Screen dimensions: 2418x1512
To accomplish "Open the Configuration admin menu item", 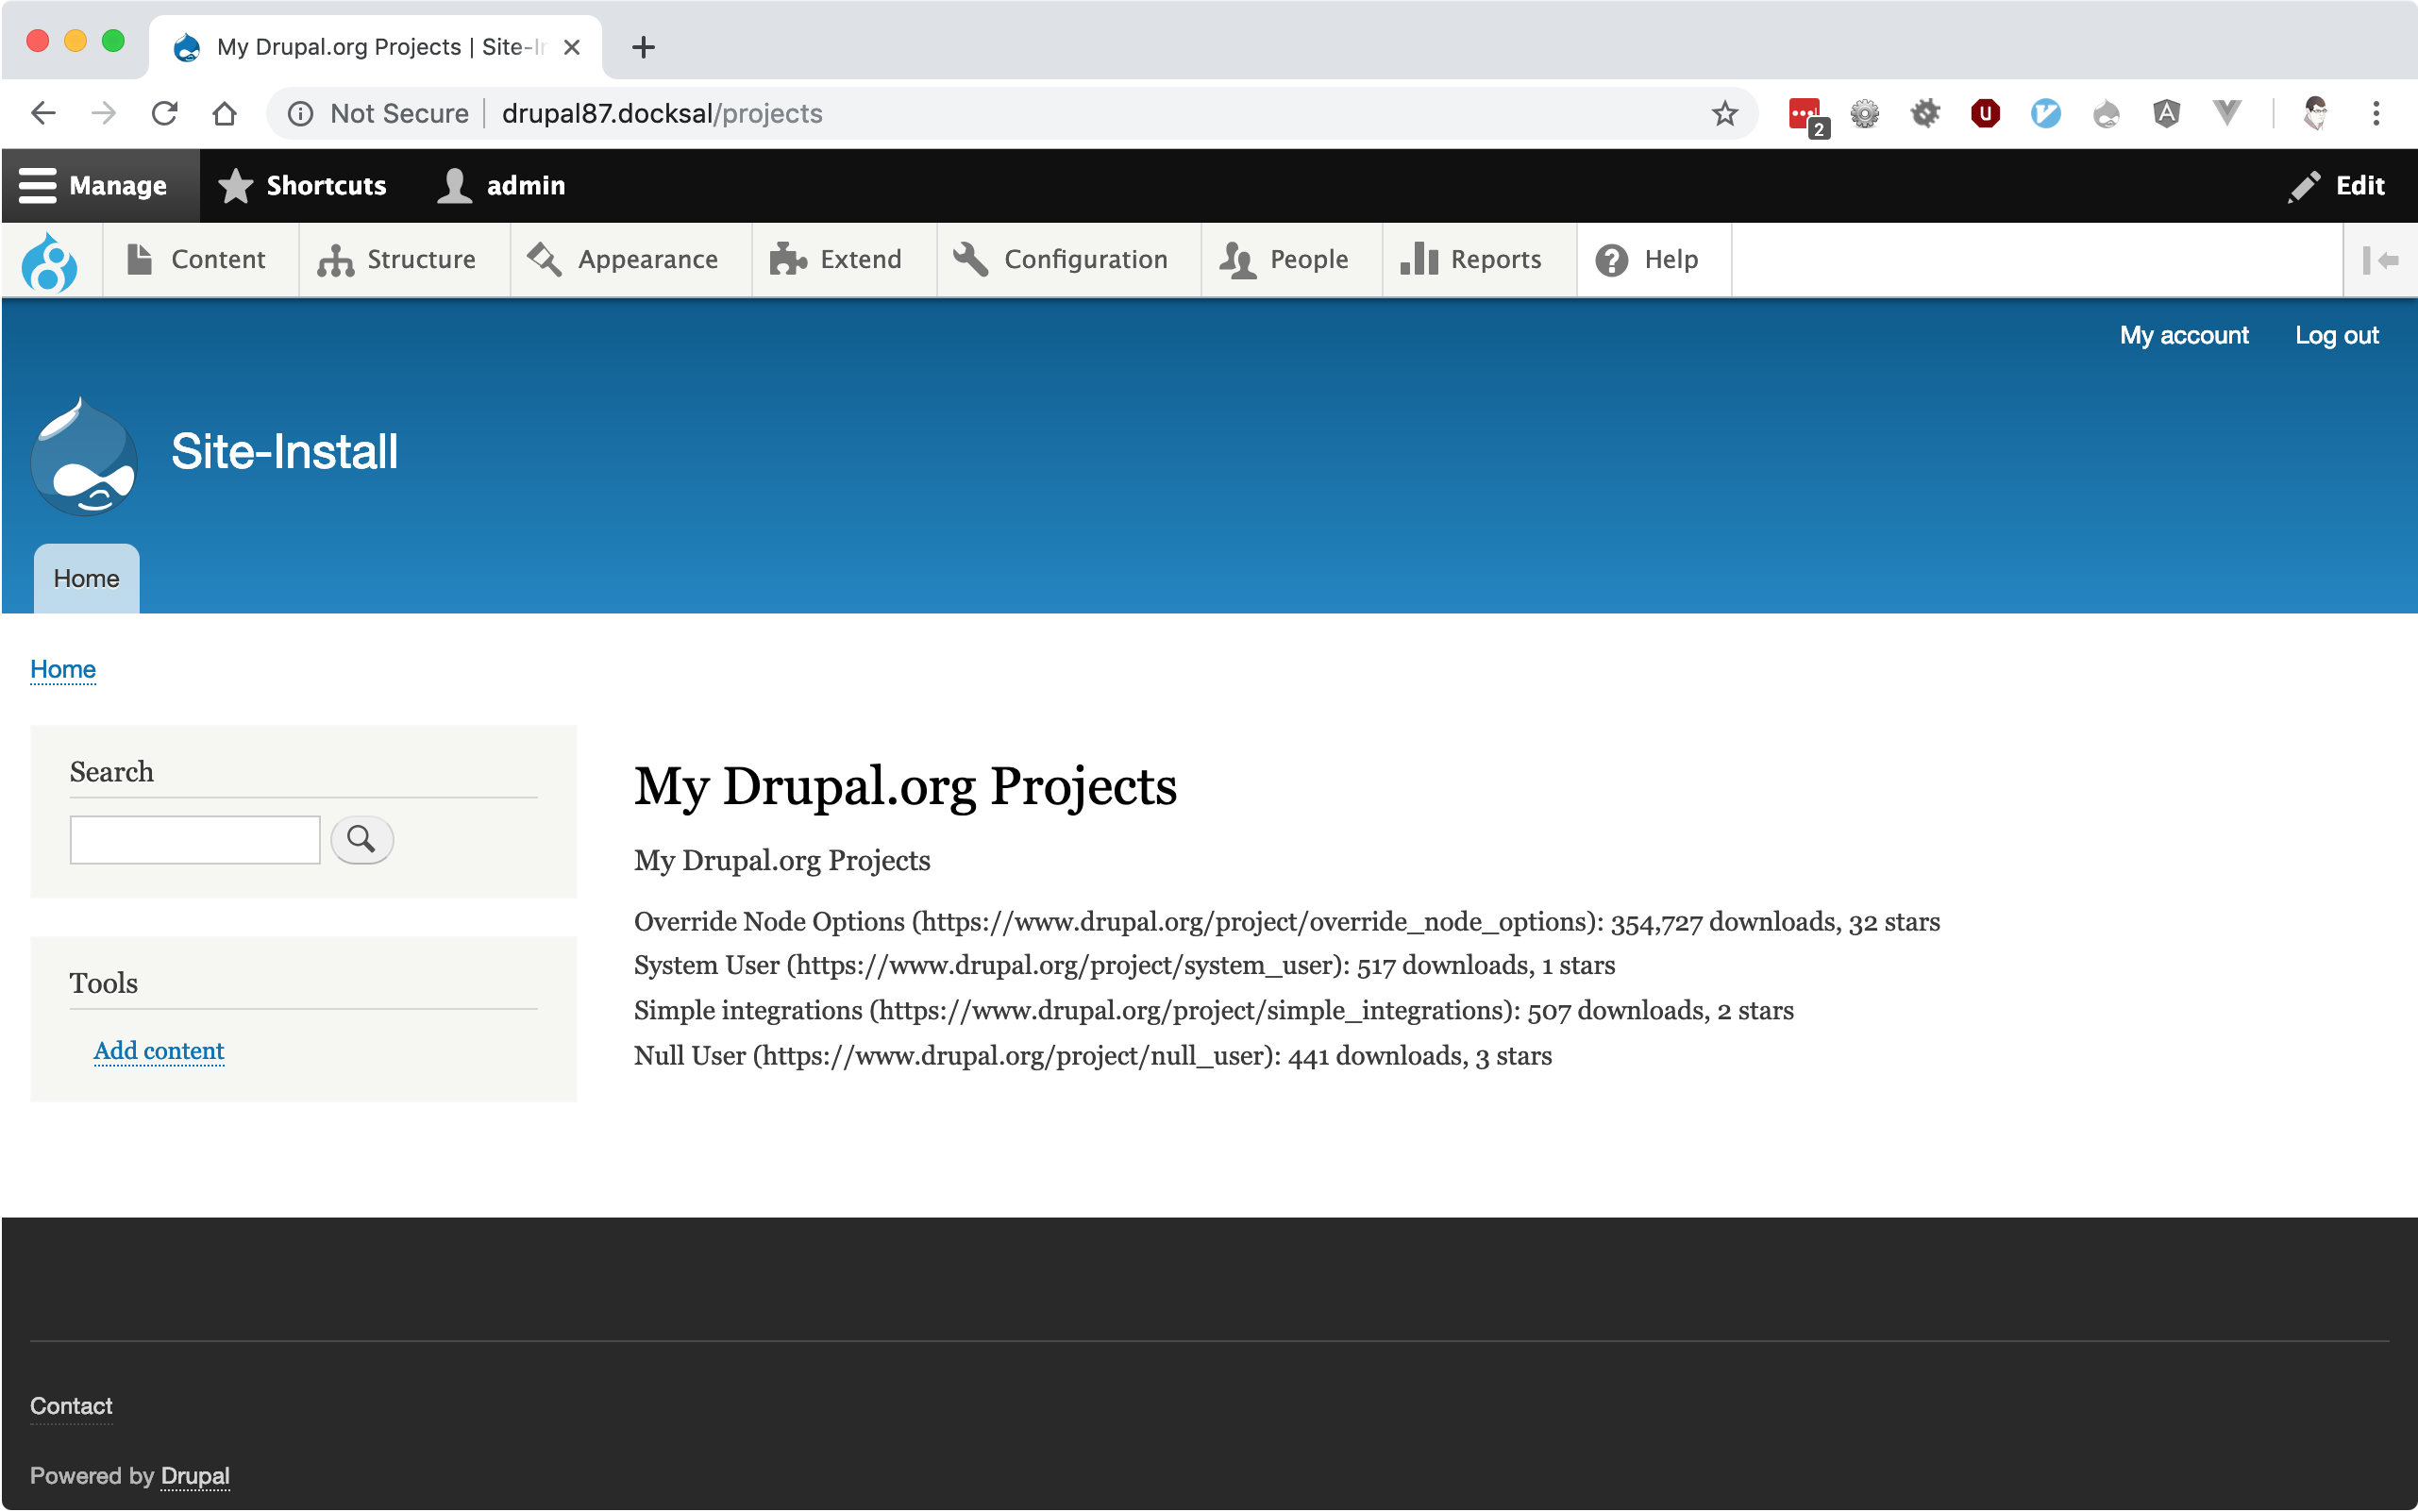I will pos(1062,260).
